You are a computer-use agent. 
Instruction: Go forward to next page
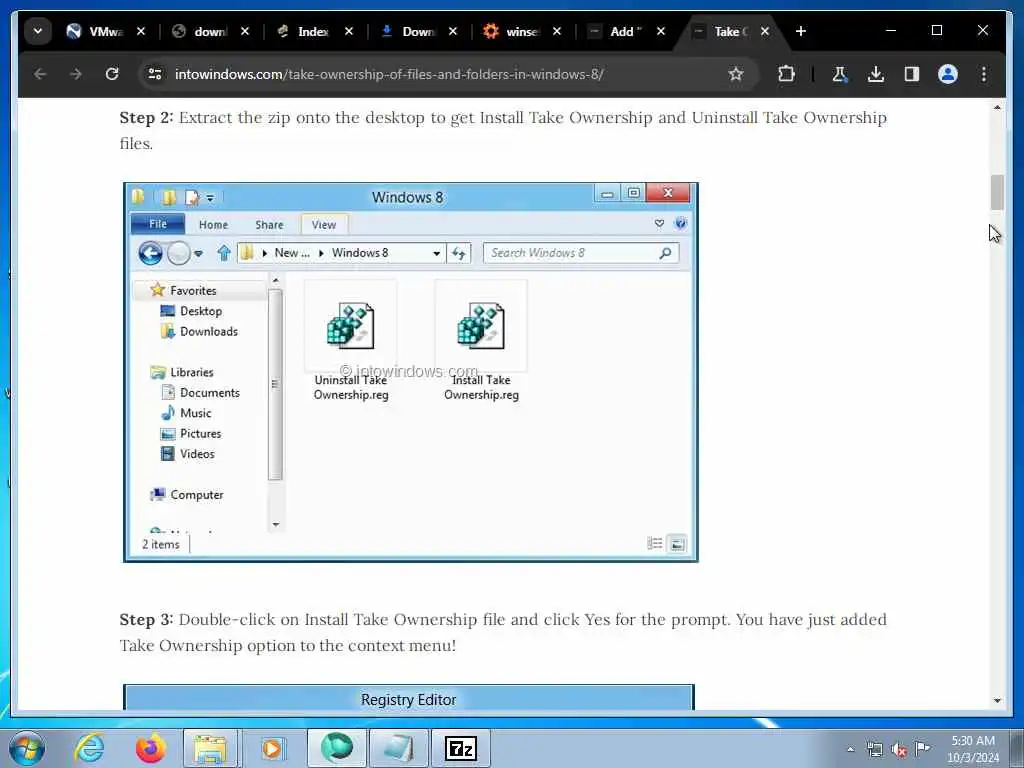76,74
